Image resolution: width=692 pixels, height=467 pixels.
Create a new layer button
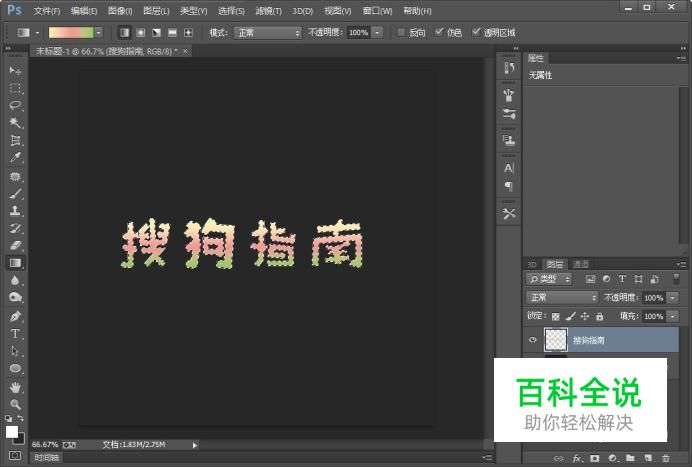[x=648, y=458]
